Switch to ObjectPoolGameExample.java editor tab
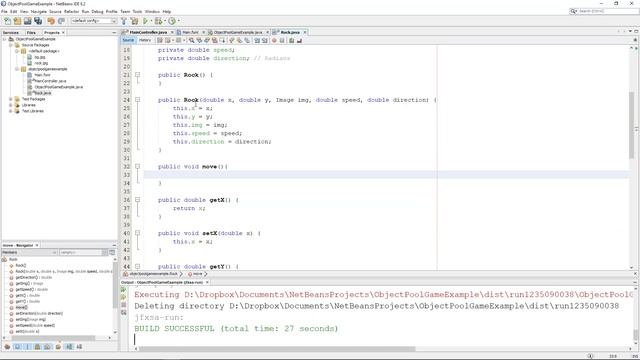 pyautogui.click(x=238, y=32)
